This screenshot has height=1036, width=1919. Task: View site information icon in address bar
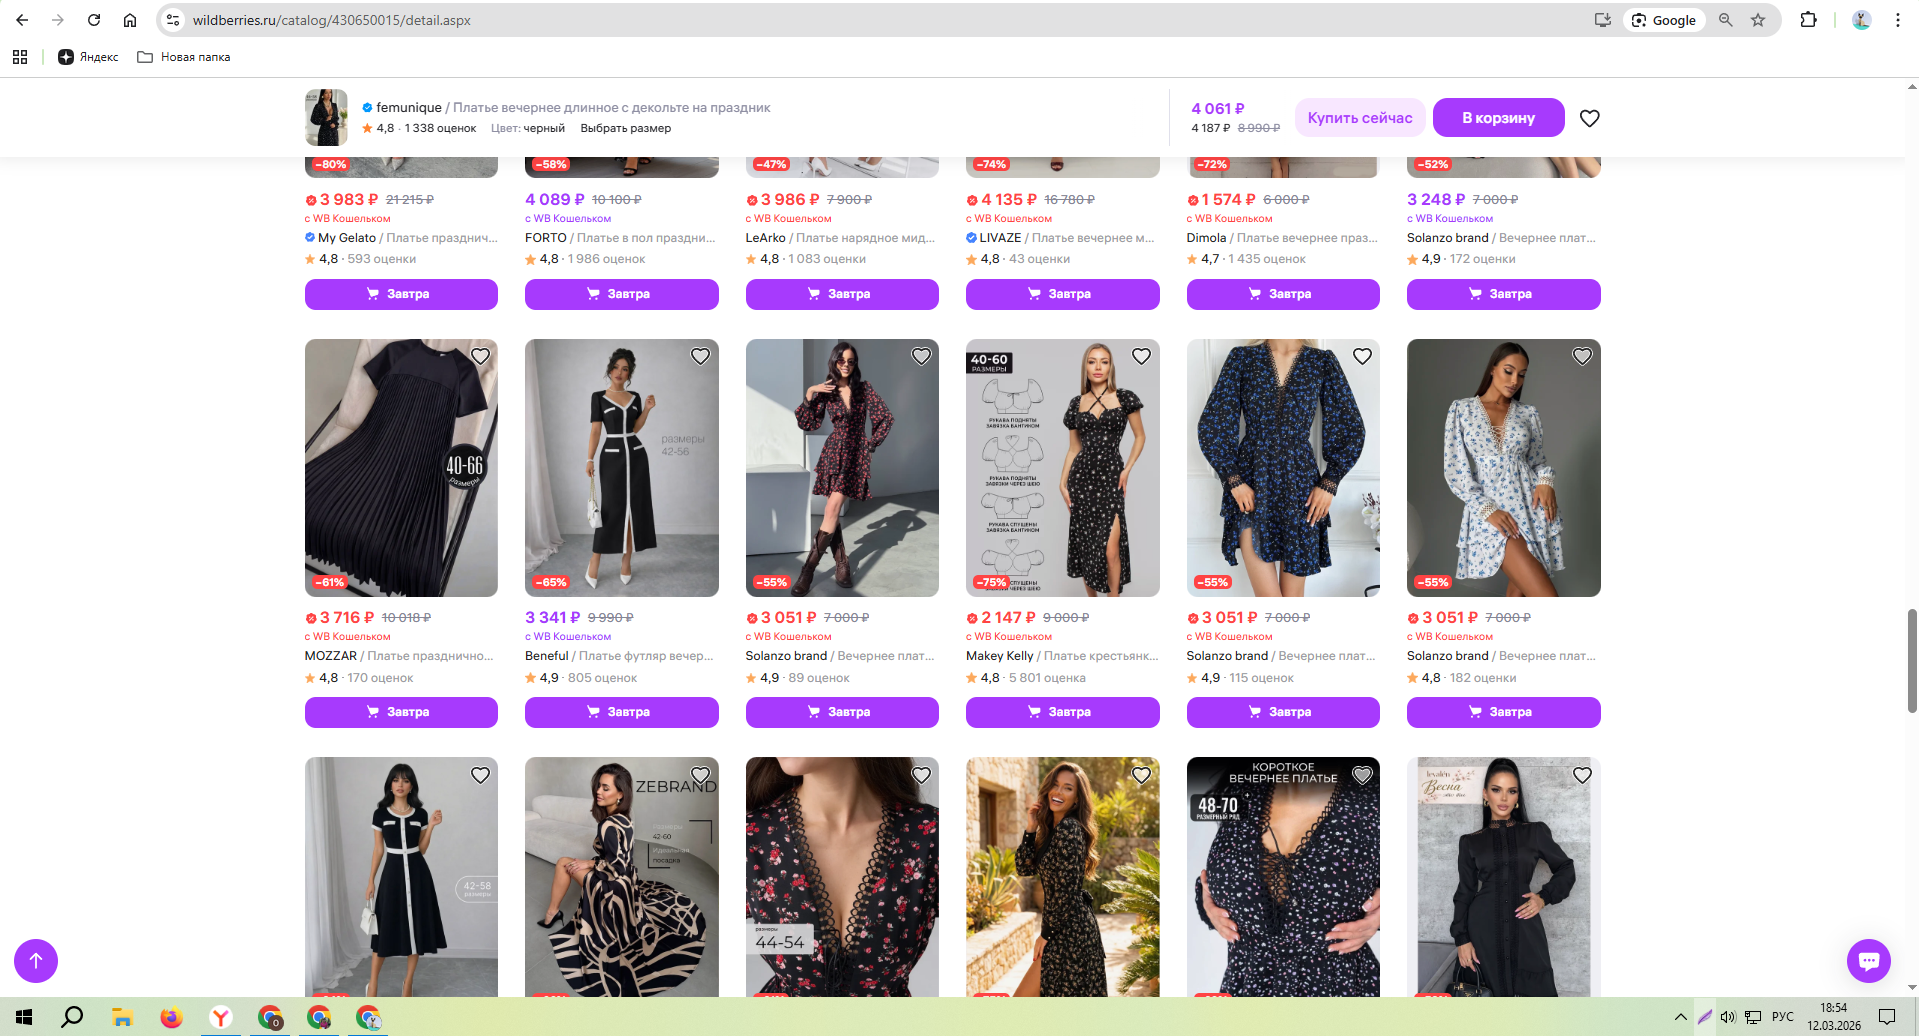click(173, 20)
